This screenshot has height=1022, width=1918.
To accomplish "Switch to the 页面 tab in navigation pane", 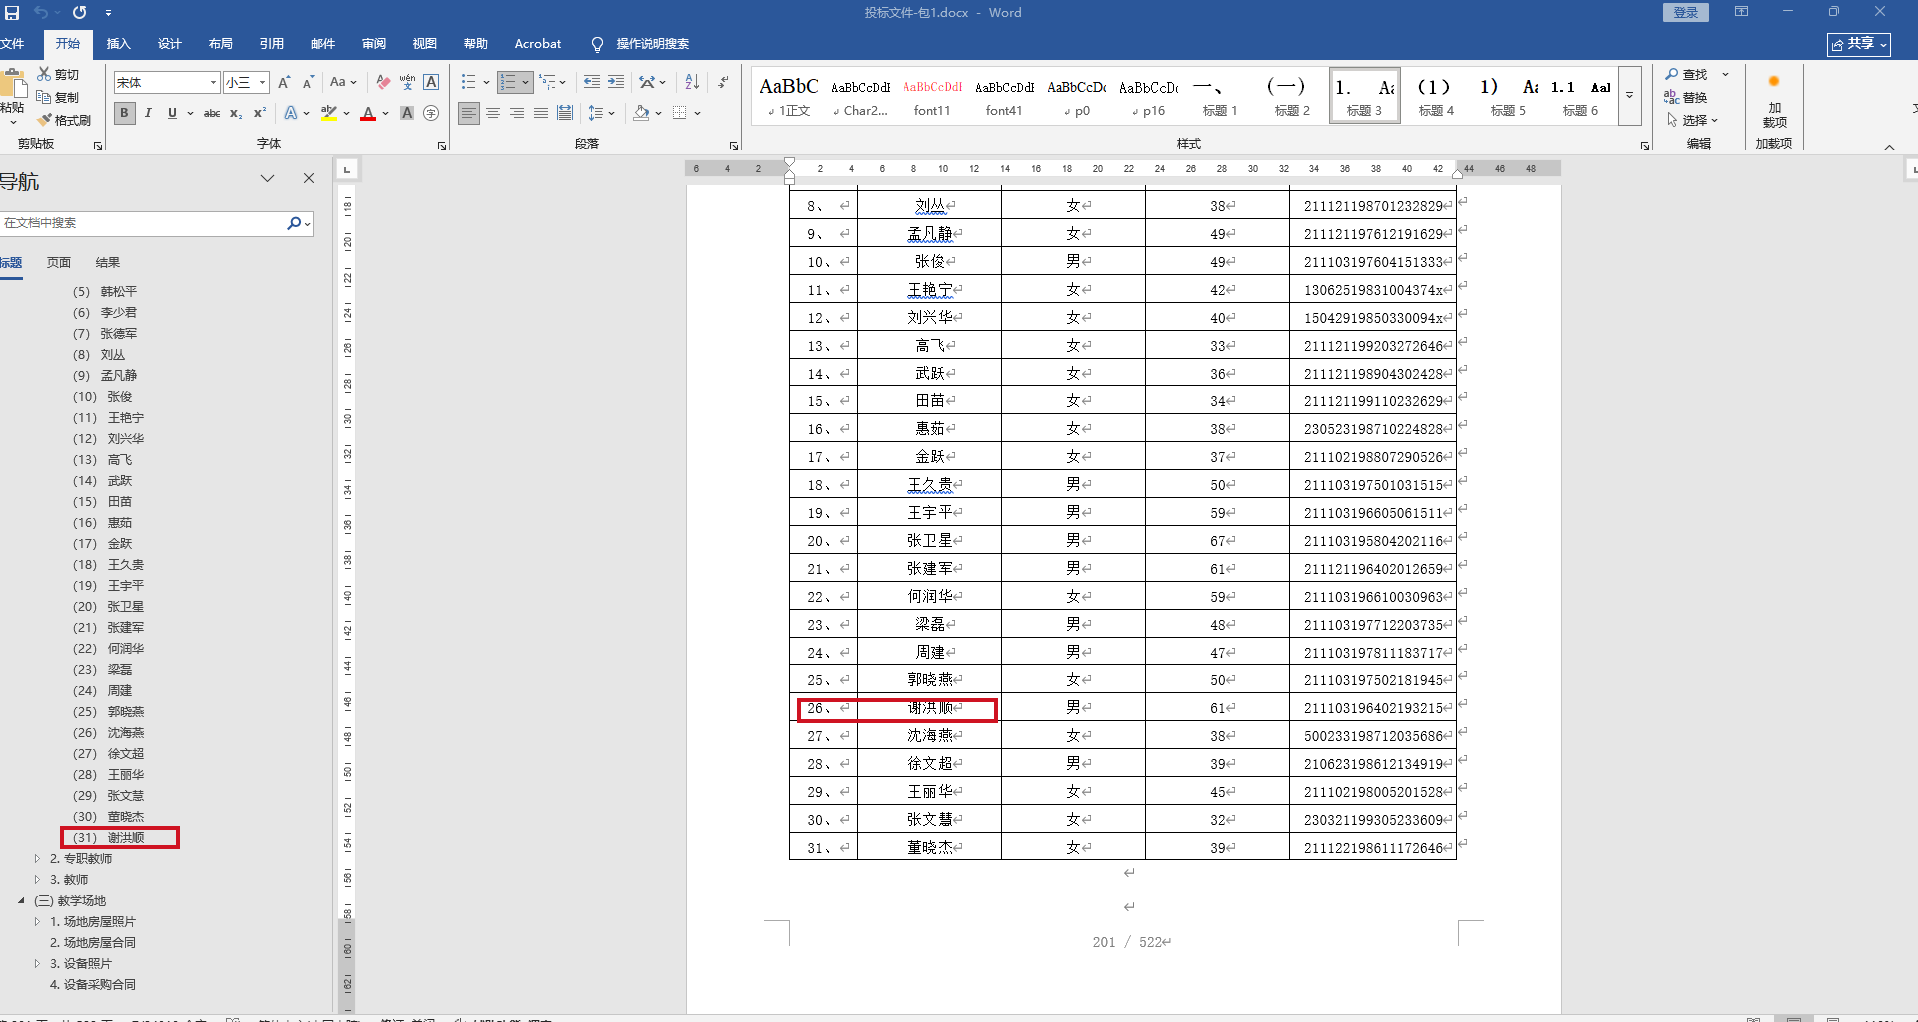I will (x=59, y=262).
